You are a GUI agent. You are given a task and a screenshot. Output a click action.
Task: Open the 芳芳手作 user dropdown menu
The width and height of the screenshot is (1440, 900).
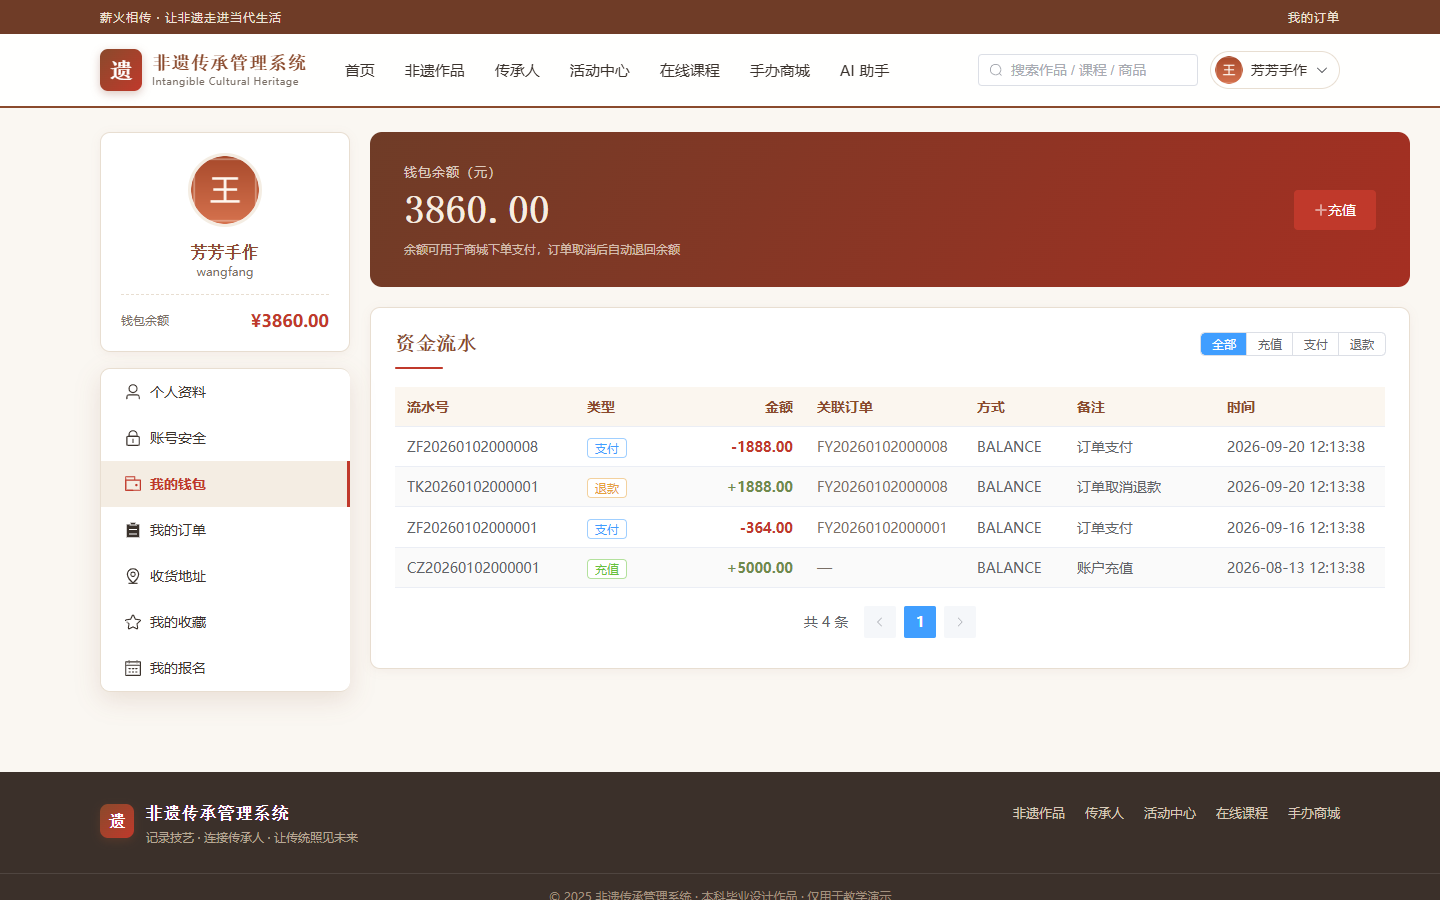coord(1275,70)
